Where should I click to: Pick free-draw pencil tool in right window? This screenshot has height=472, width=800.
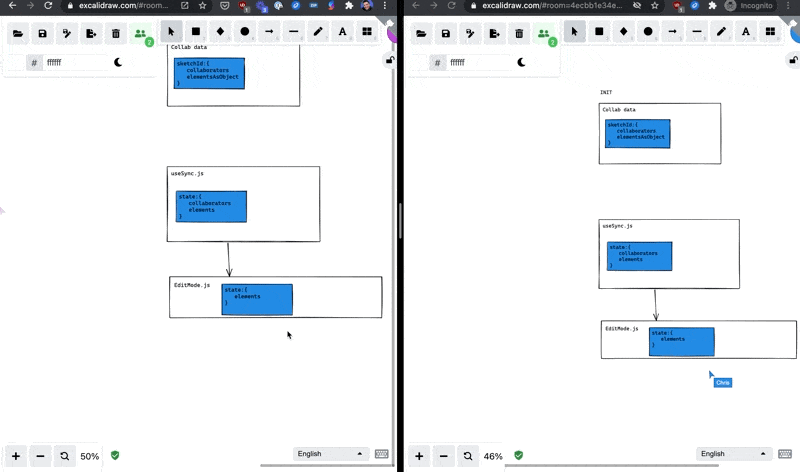(x=721, y=32)
